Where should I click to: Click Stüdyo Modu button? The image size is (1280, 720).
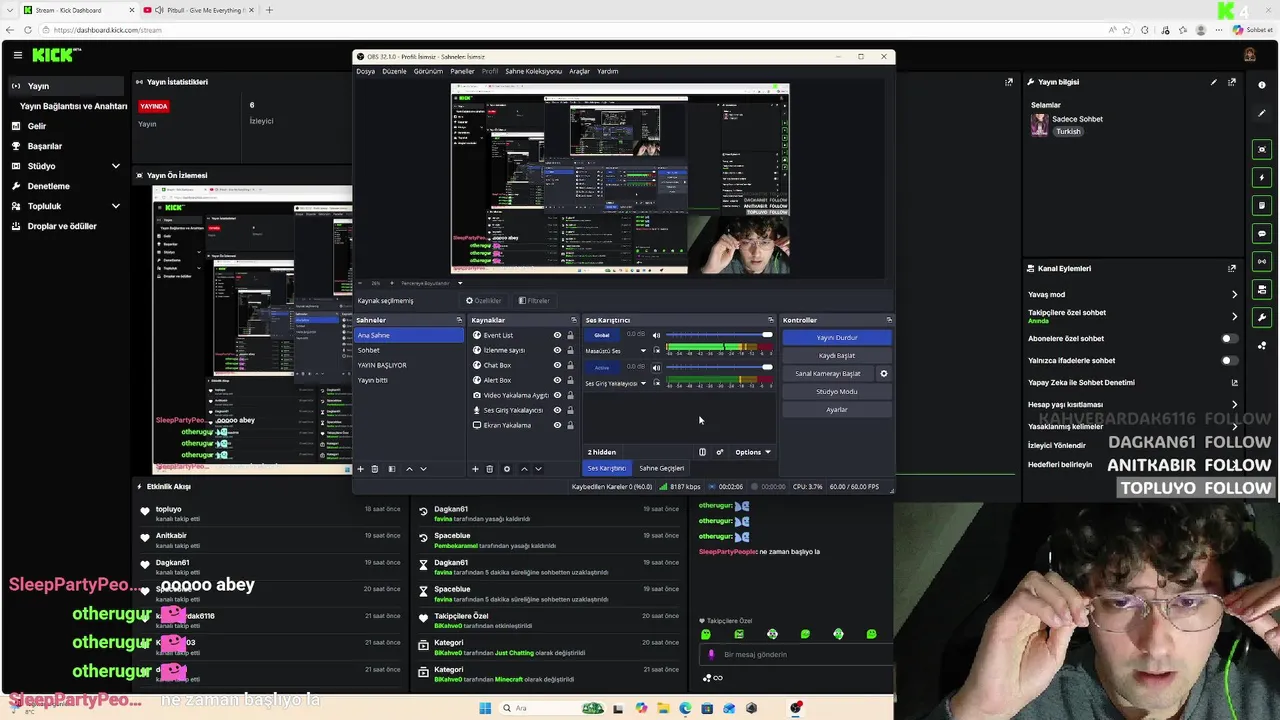836,391
